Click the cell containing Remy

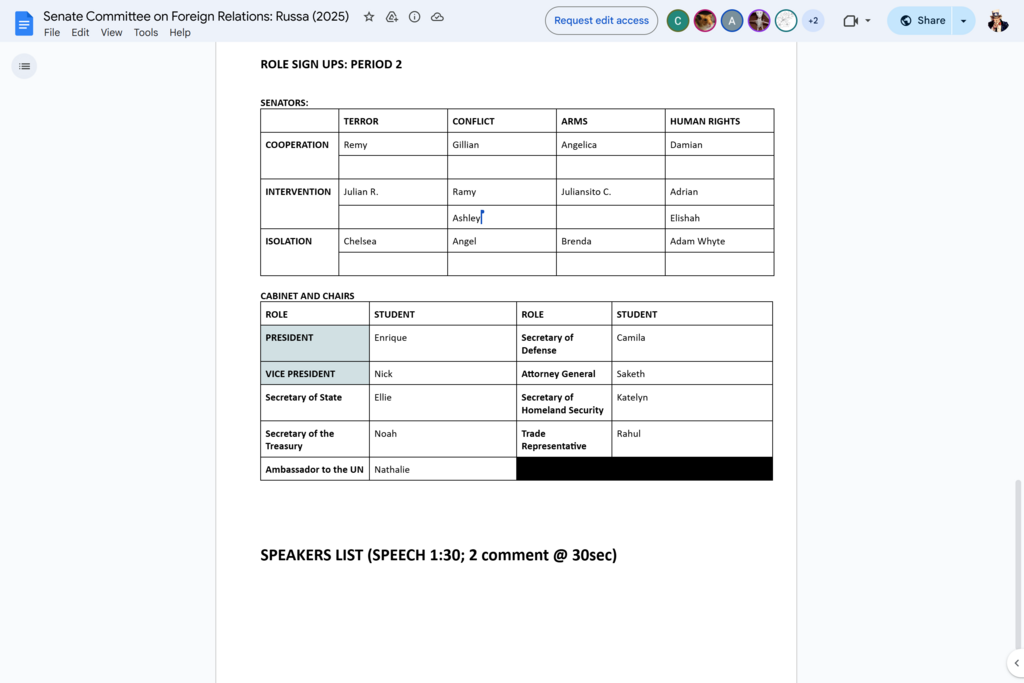coord(393,144)
